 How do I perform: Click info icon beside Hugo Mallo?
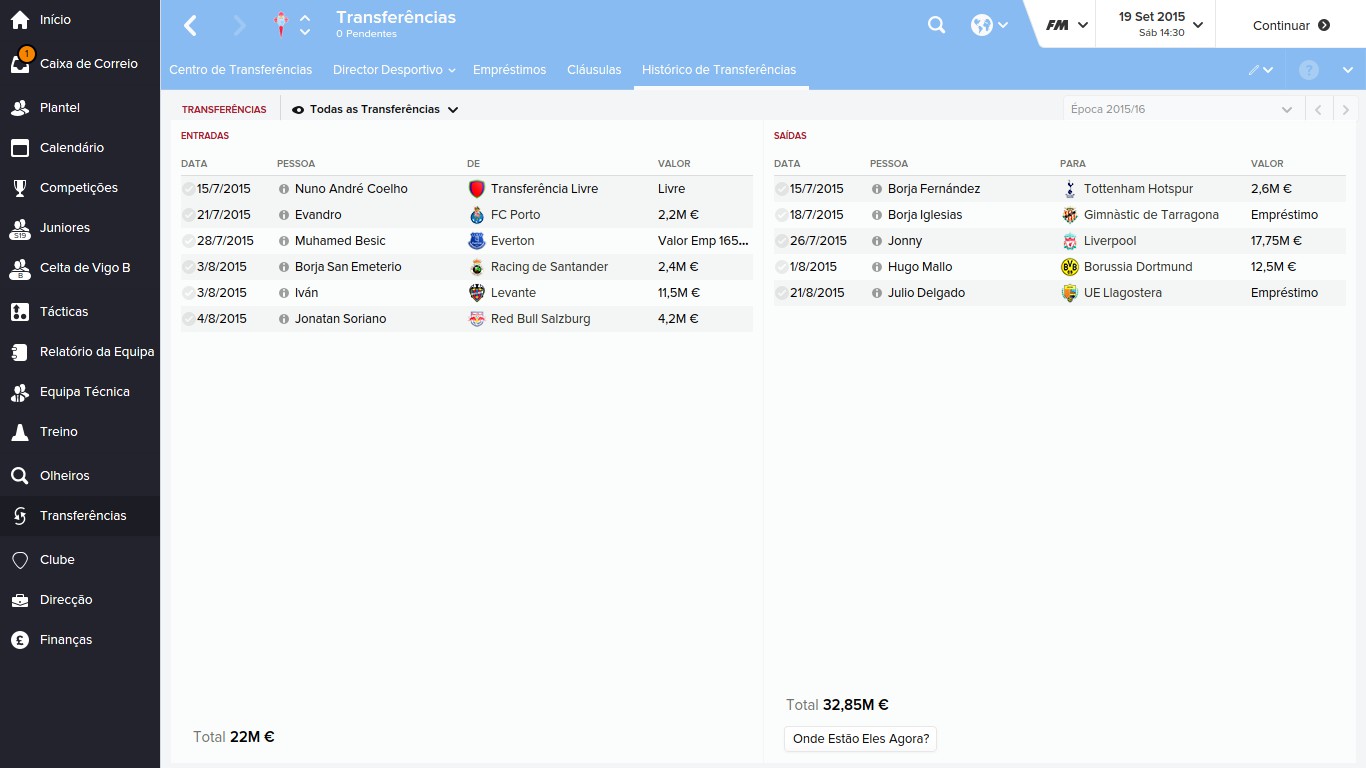[x=877, y=267]
